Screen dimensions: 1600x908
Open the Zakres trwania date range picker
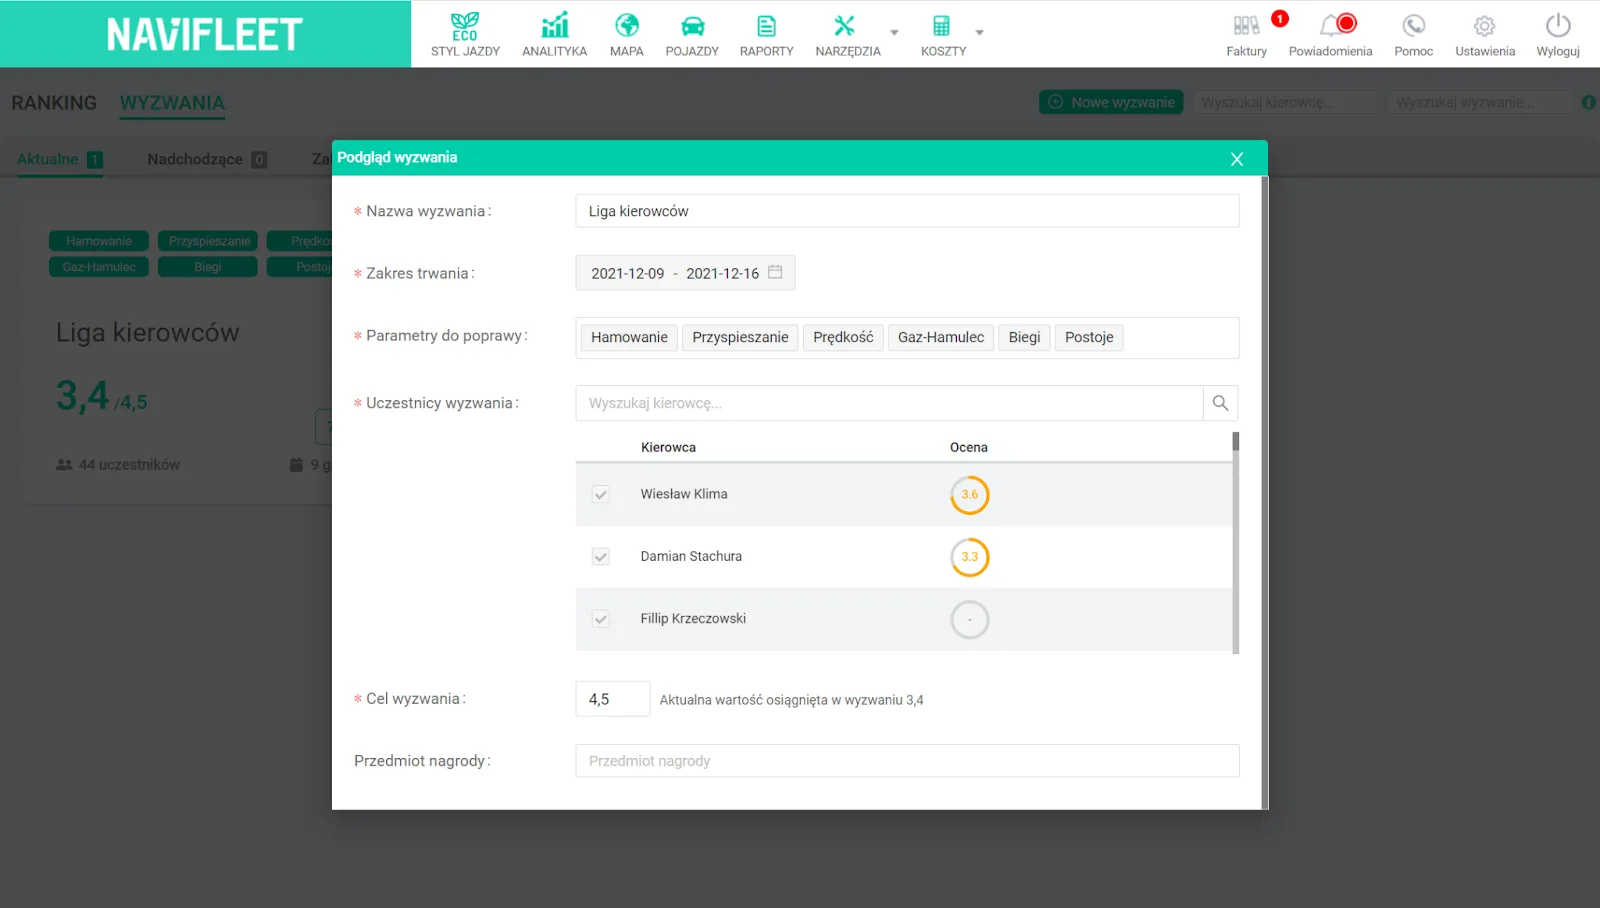point(685,273)
